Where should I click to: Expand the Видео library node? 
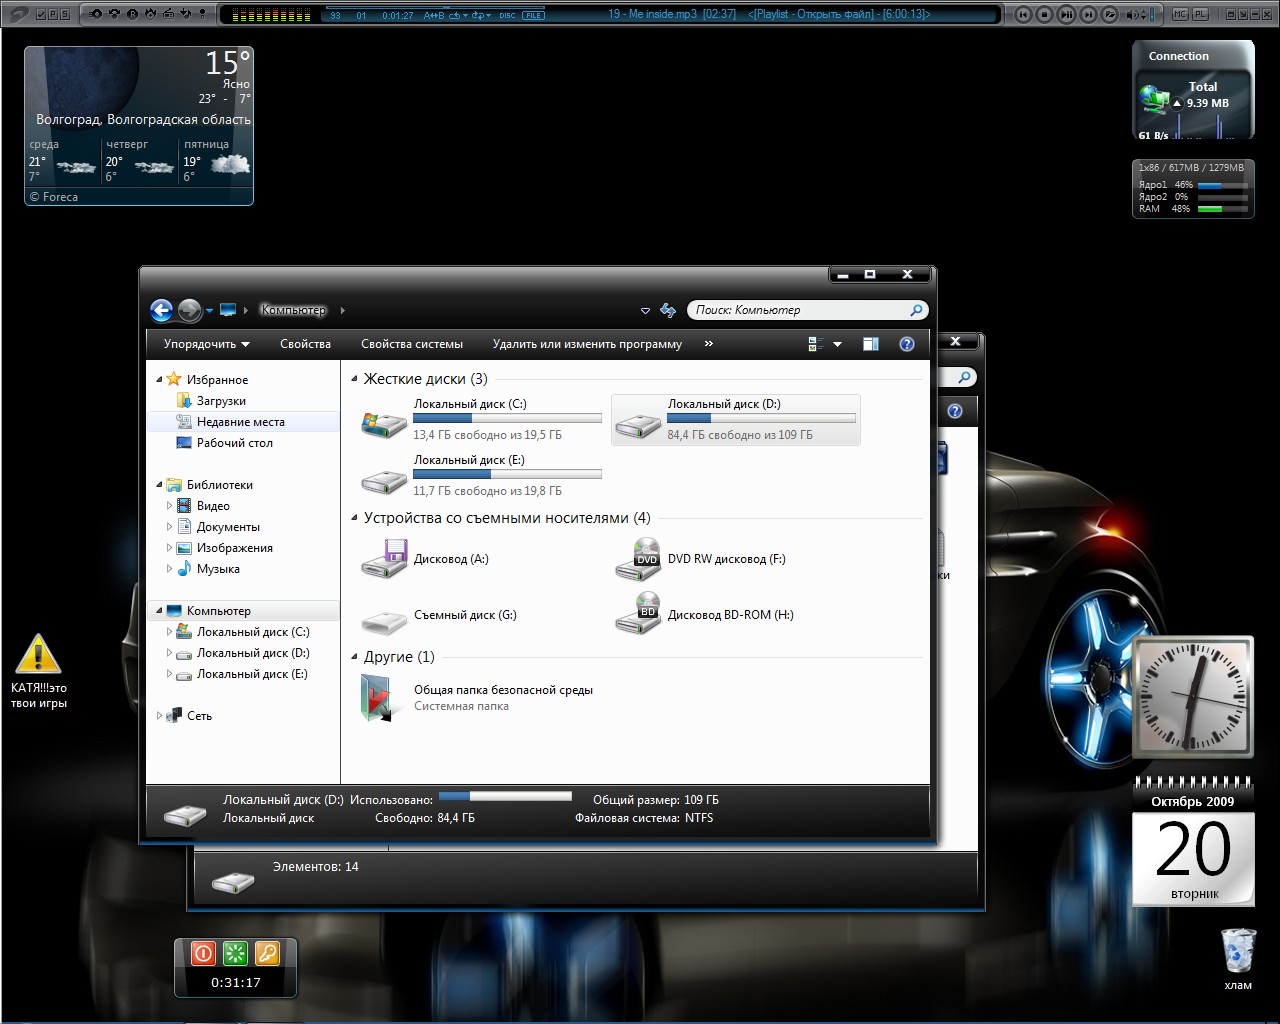pos(169,506)
